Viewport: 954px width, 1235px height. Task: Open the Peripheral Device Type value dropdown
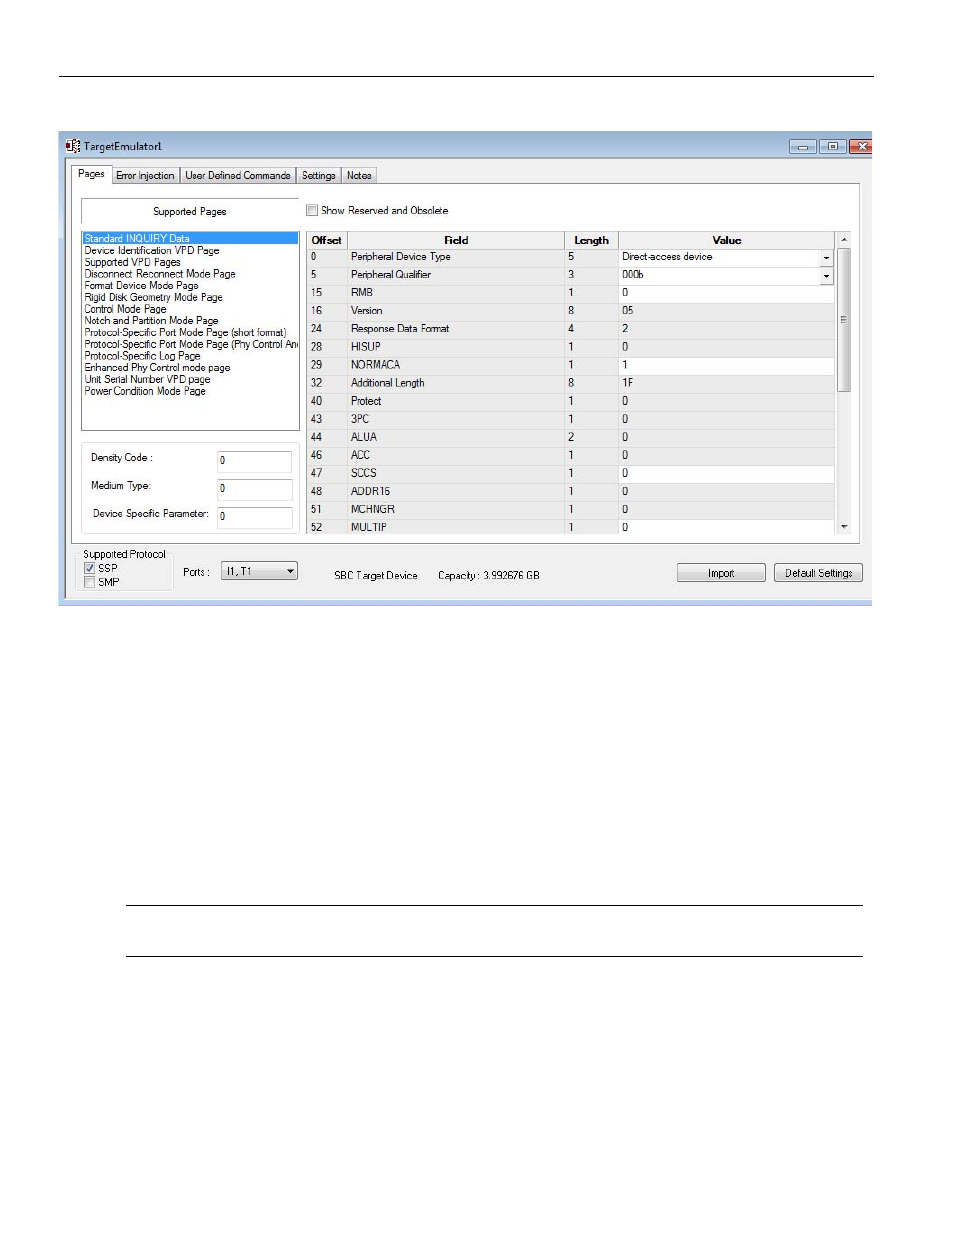(826, 258)
